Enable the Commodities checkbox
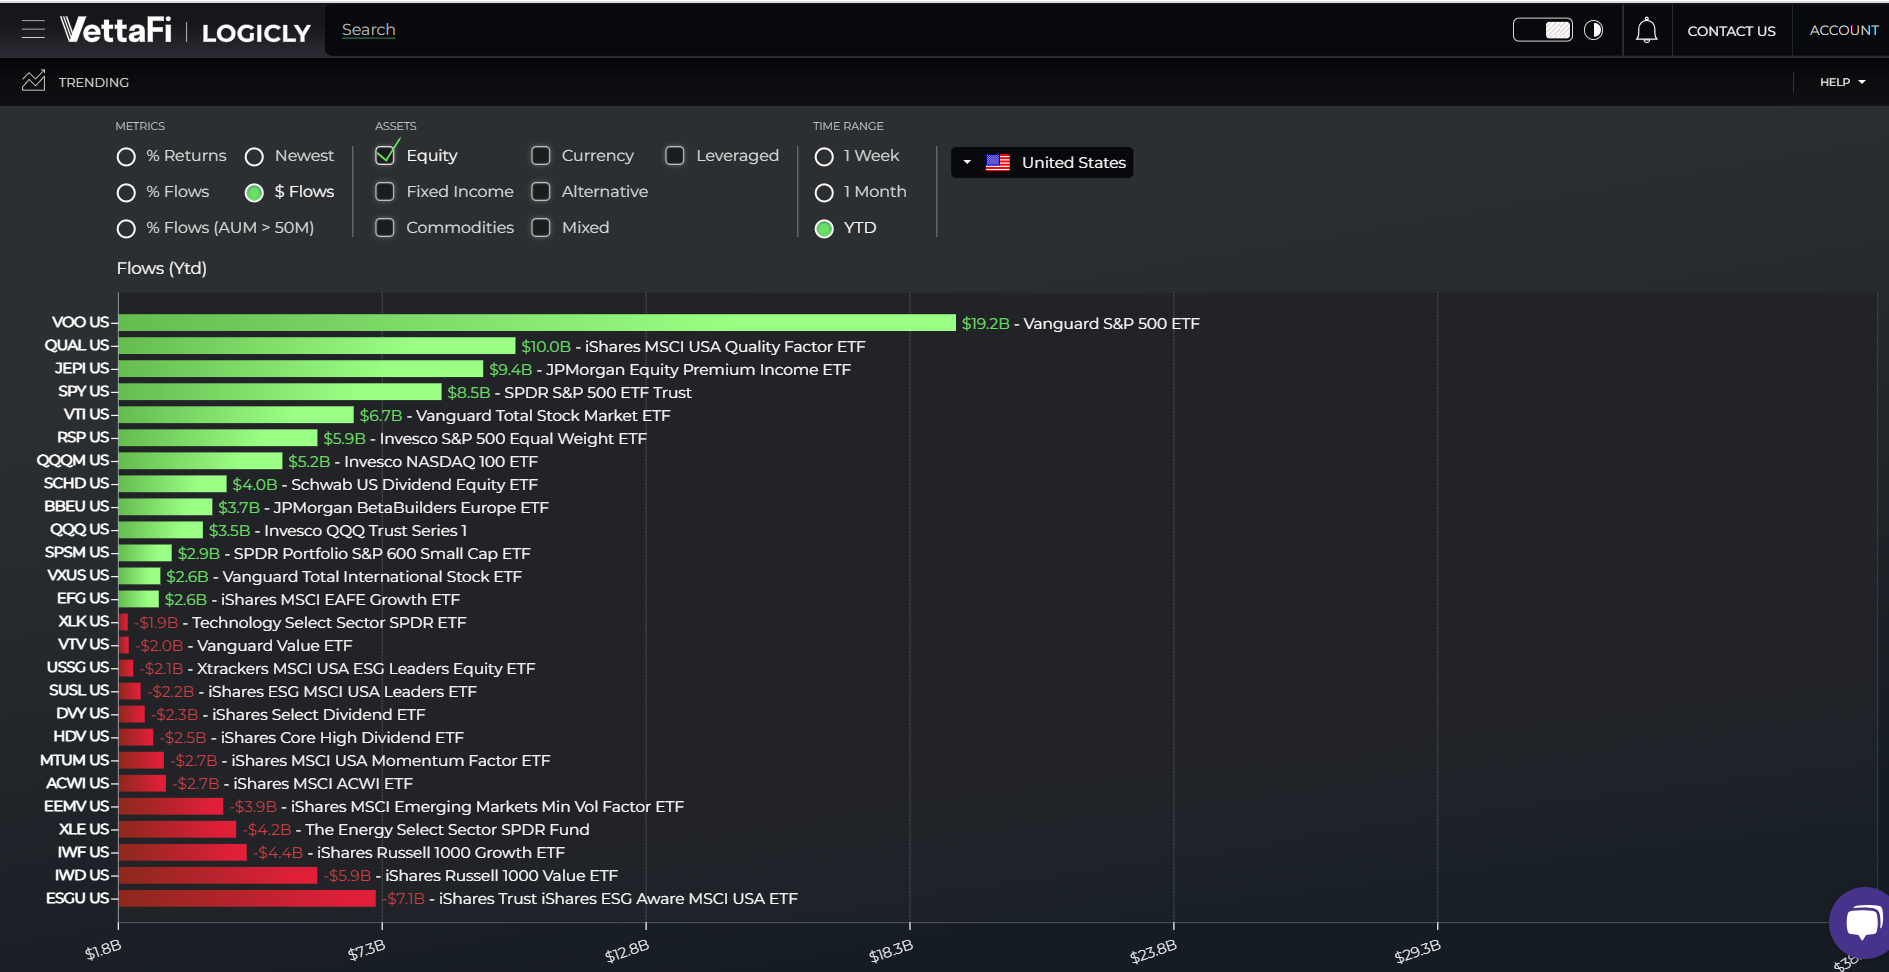 pos(385,227)
